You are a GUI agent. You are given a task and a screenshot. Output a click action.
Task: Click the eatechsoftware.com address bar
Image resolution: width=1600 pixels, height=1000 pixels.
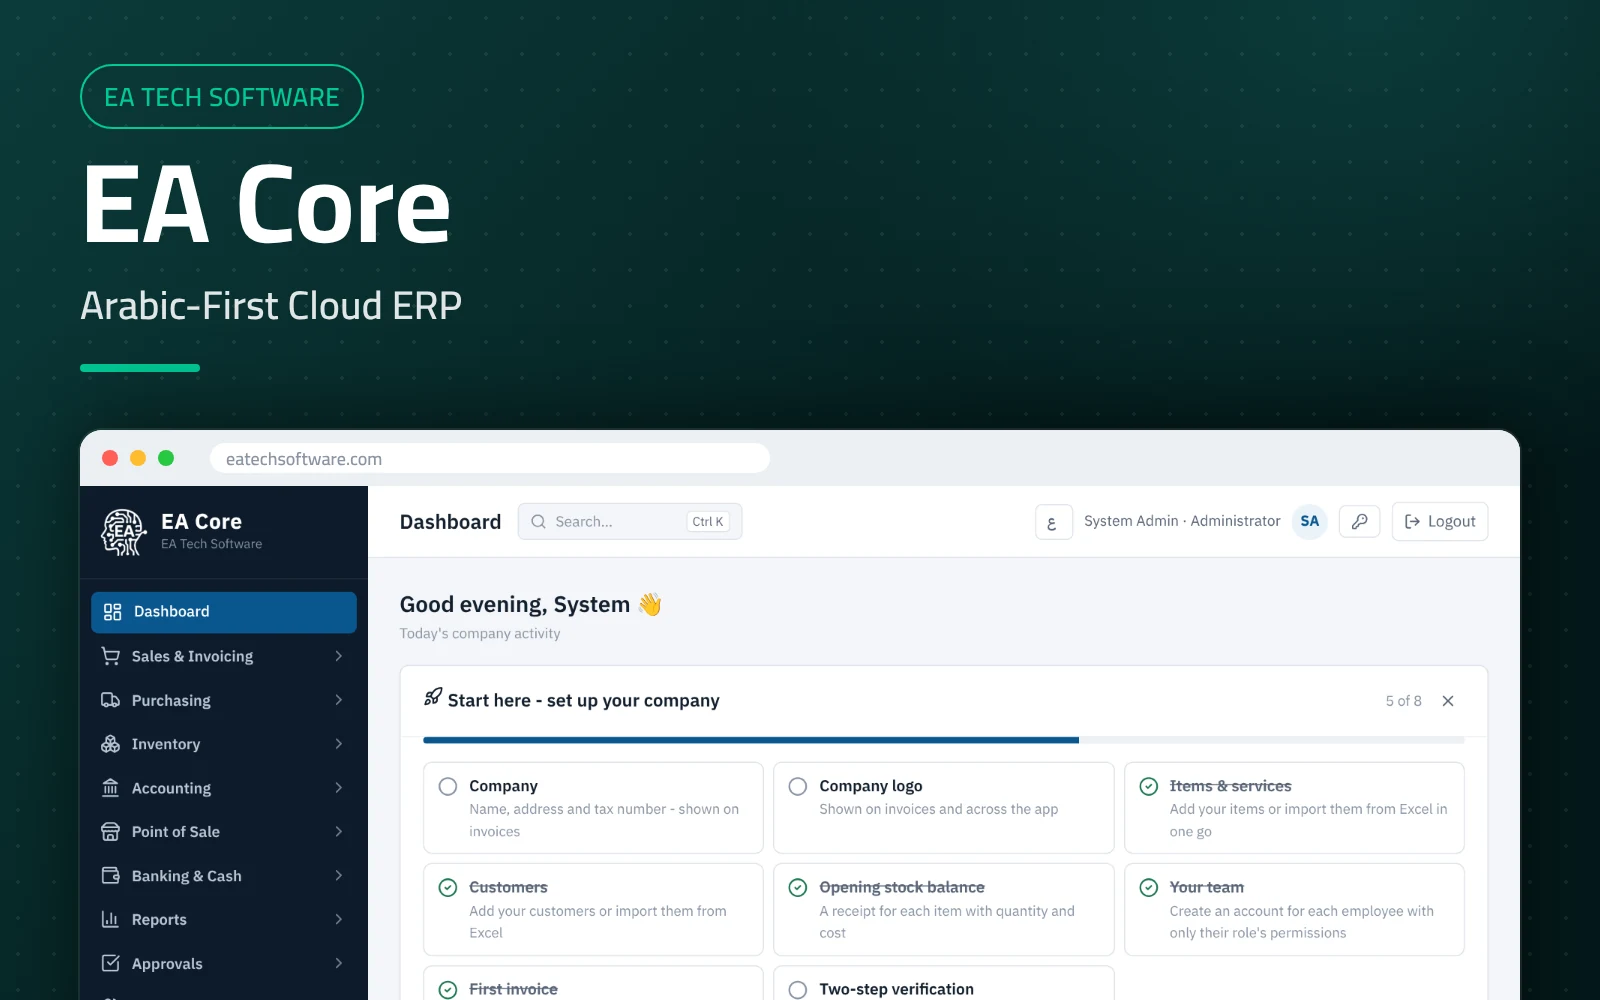click(490, 459)
